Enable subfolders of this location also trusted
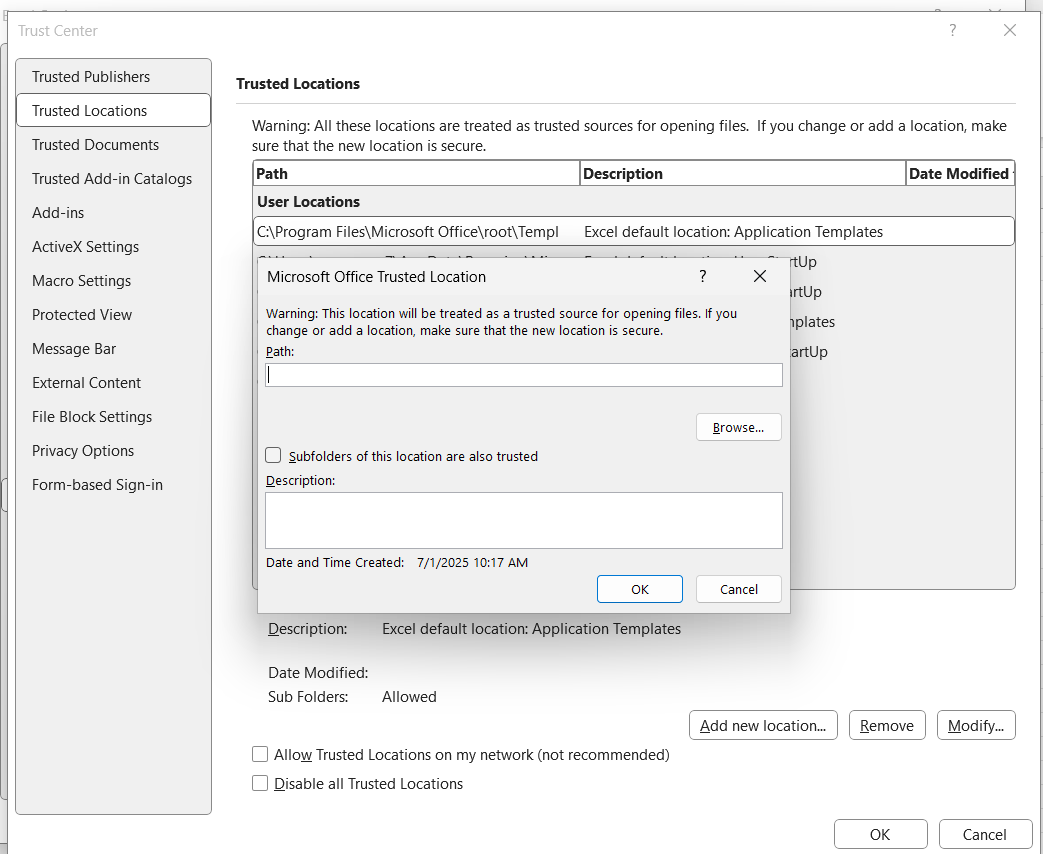 pos(273,455)
